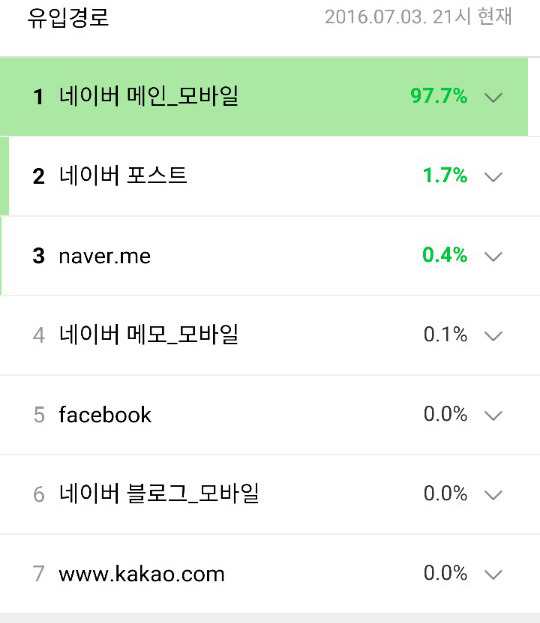Expand the 네이버 블로그_모바일 row chevron

pyautogui.click(x=493, y=495)
